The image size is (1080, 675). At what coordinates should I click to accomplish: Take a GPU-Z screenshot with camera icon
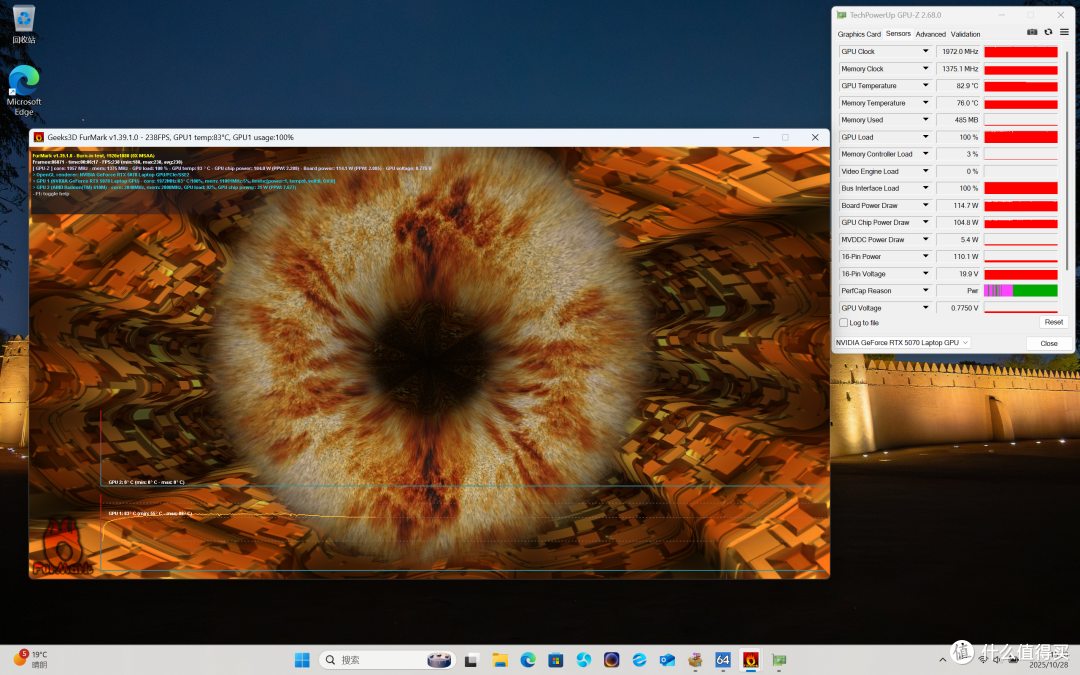1032,32
